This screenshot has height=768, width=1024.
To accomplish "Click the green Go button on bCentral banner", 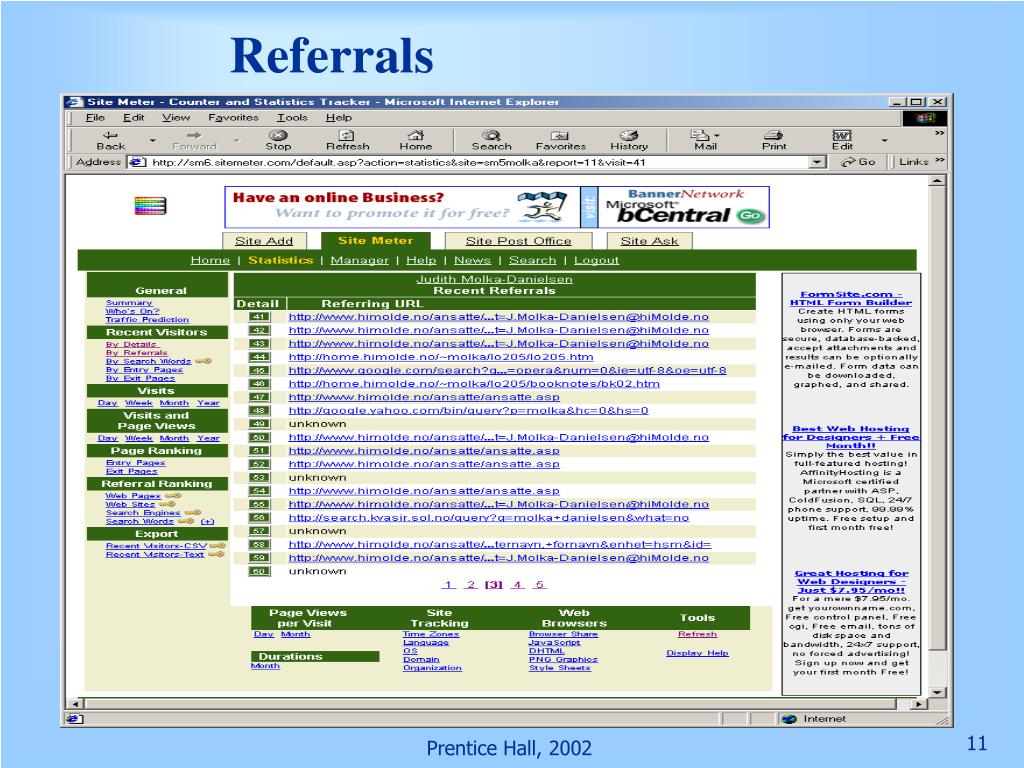I will pos(750,216).
